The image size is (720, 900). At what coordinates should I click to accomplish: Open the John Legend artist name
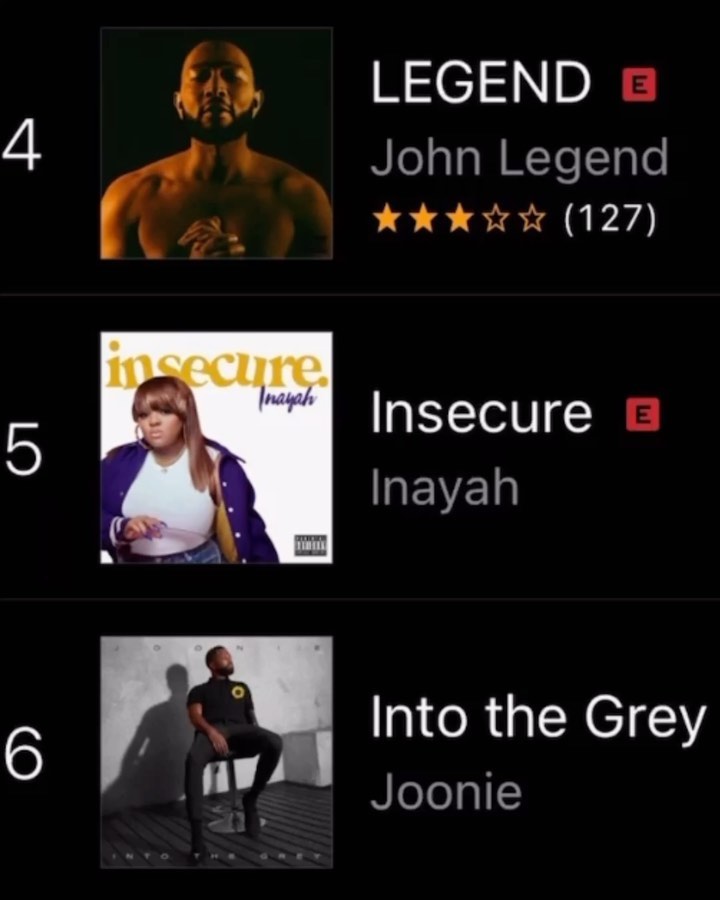click(520, 158)
